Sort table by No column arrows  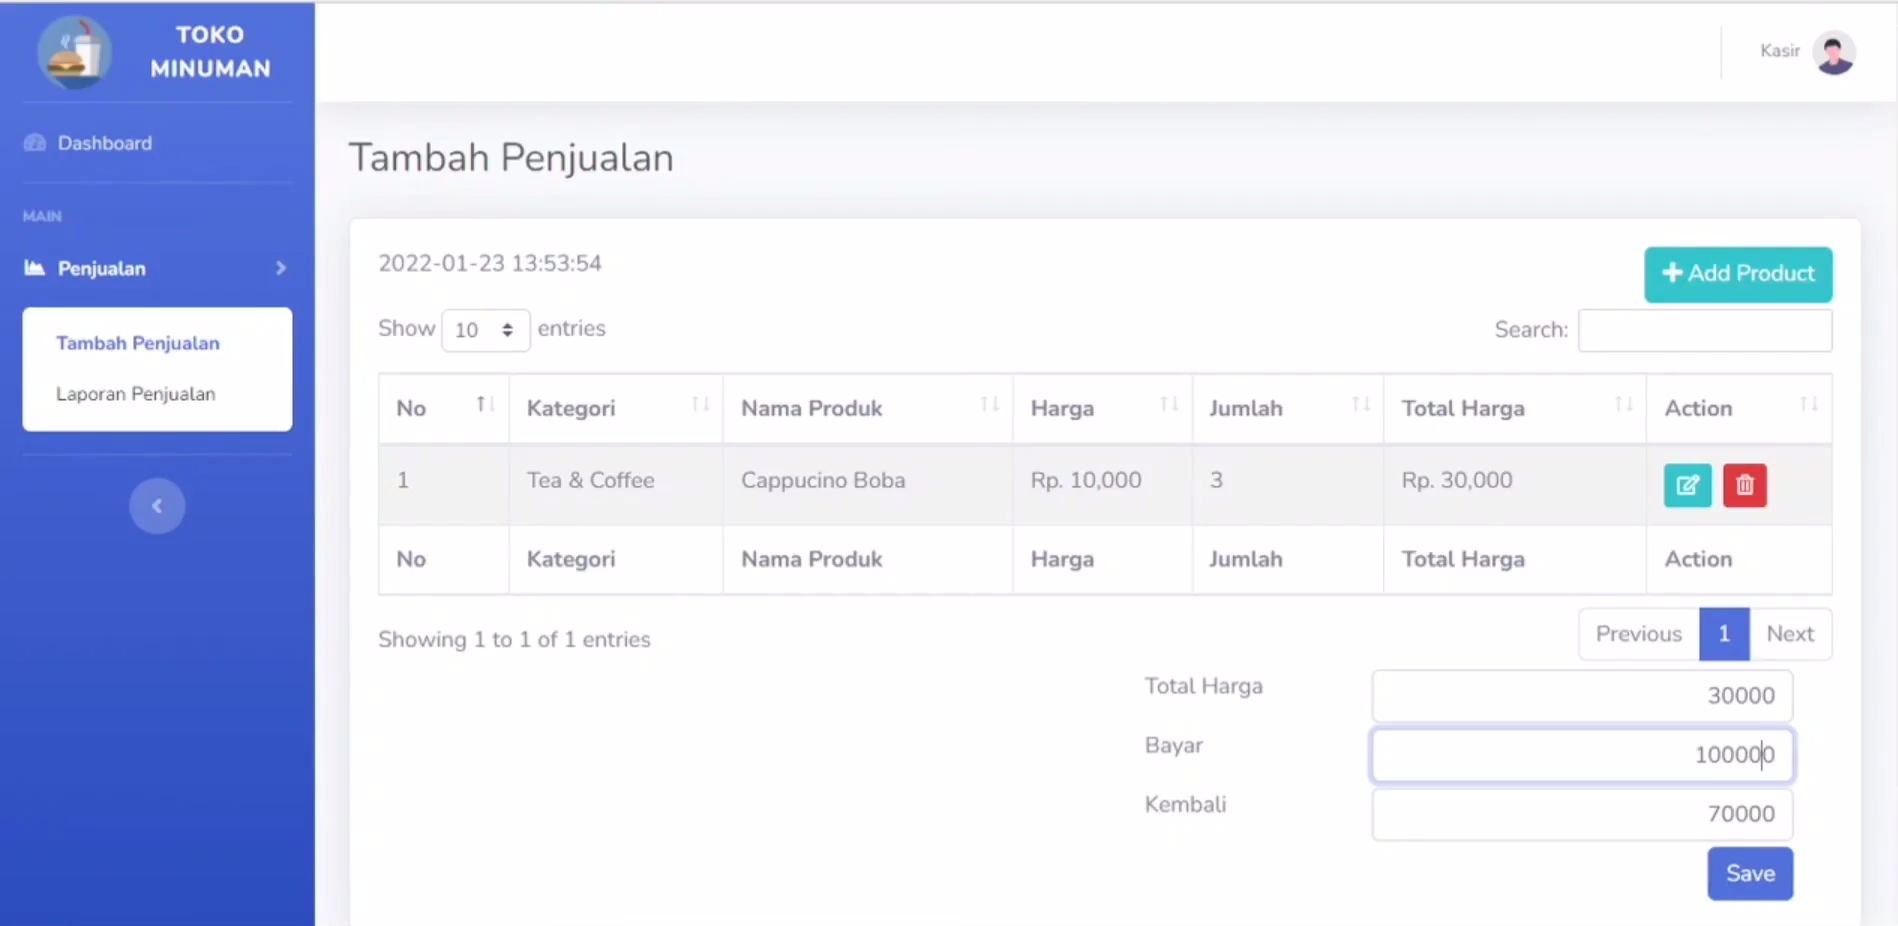click(x=485, y=405)
